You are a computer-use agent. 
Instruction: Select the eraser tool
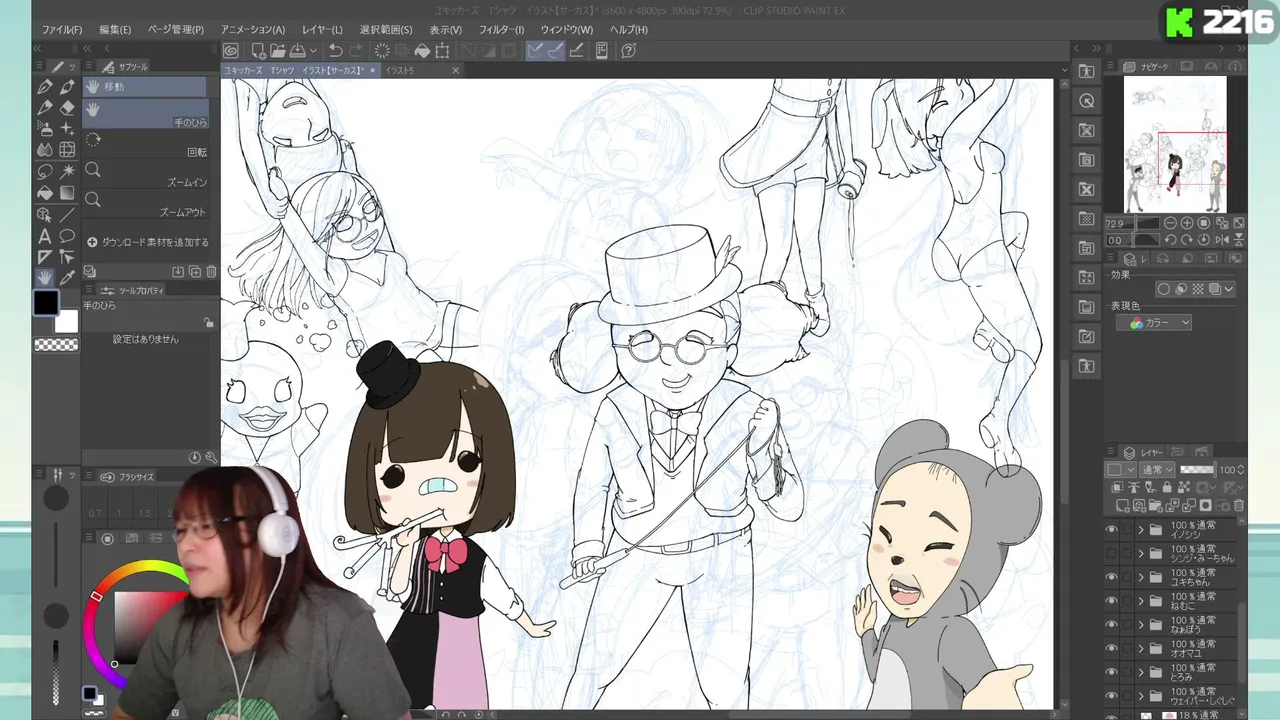67,108
